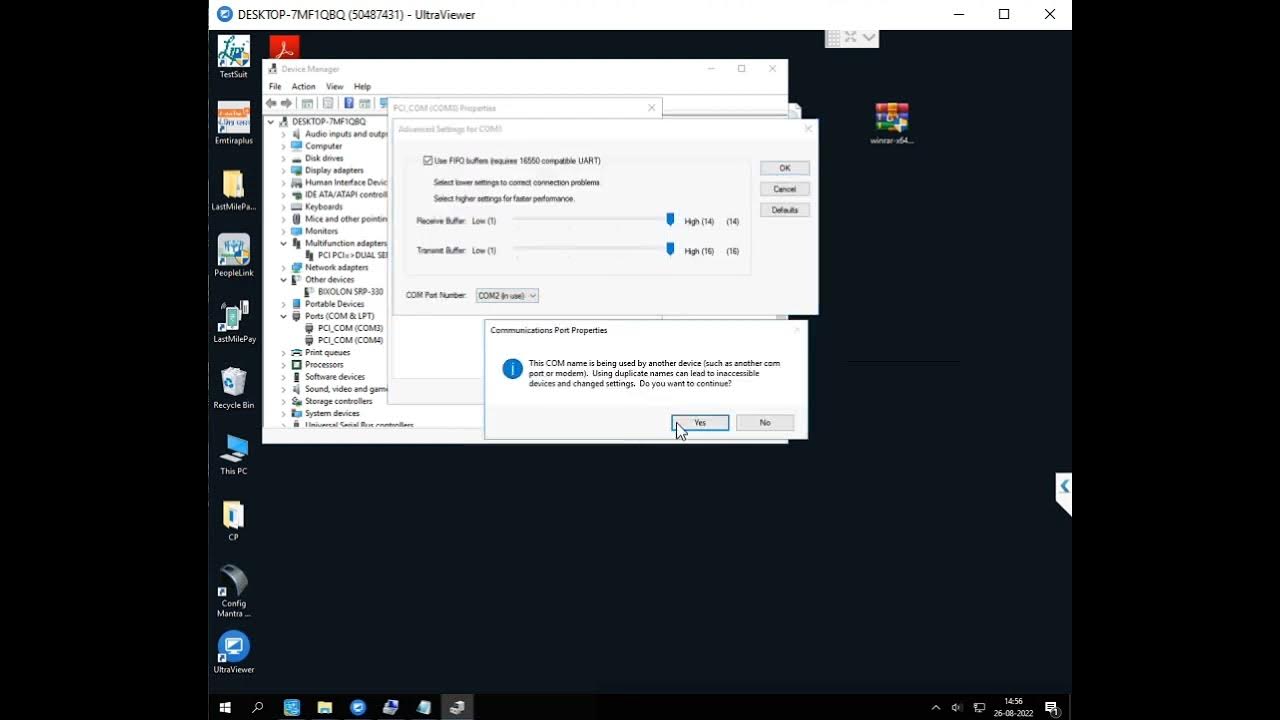This screenshot has height=720, width=1280.
Task: Confirm by clicking Yes in the dialog
Action: click(700, 423)
